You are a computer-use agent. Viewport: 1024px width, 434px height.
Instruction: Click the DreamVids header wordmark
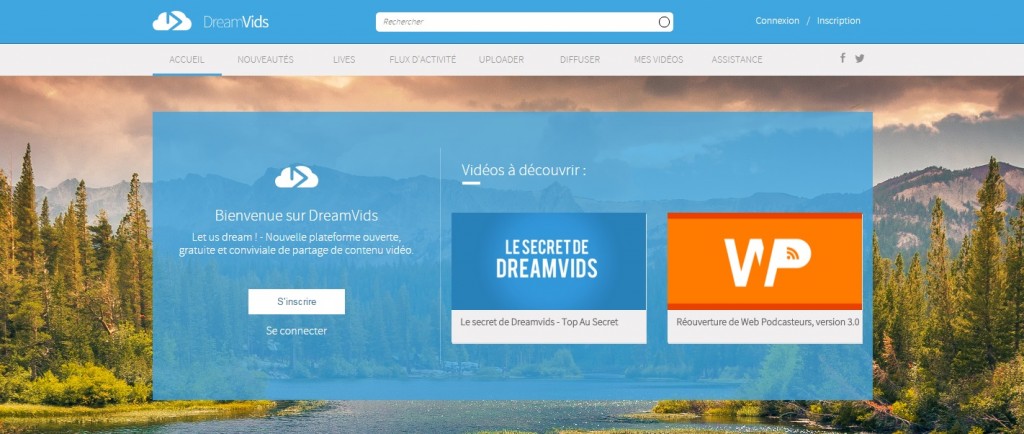[x=236, y=22]
